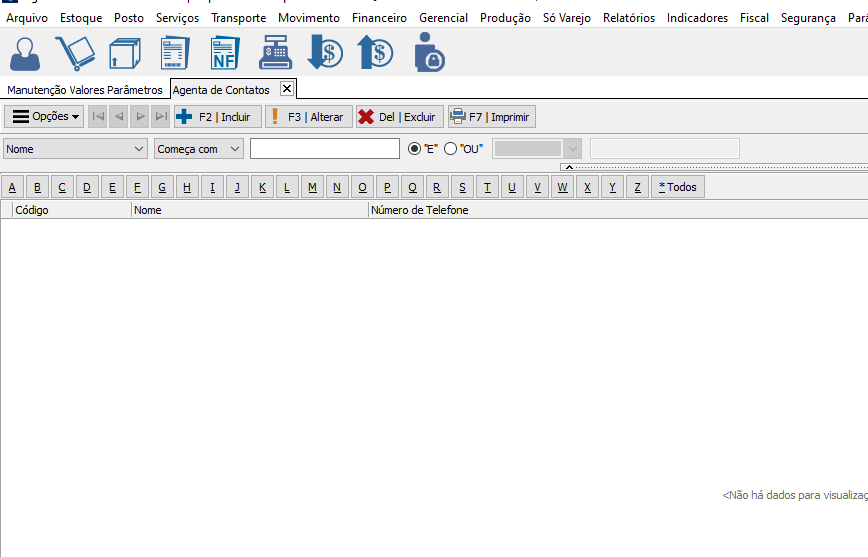Image resolution: width=868 pixels, height=557 pixels.
Task: Click the down-arrow dollar coin icon
Action: click(x=325, y=52)
